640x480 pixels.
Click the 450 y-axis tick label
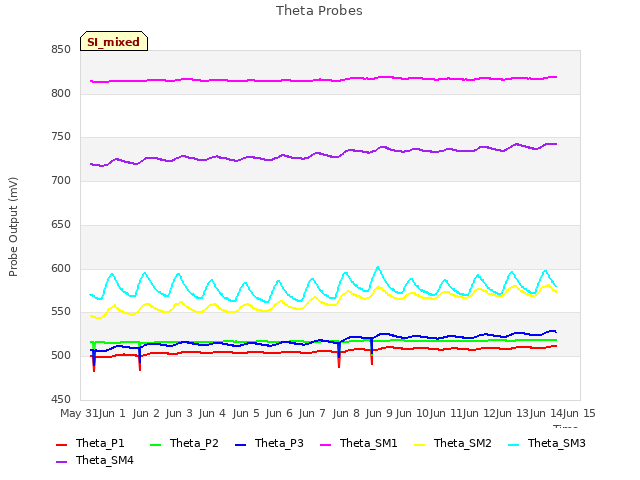coord(61,399)
